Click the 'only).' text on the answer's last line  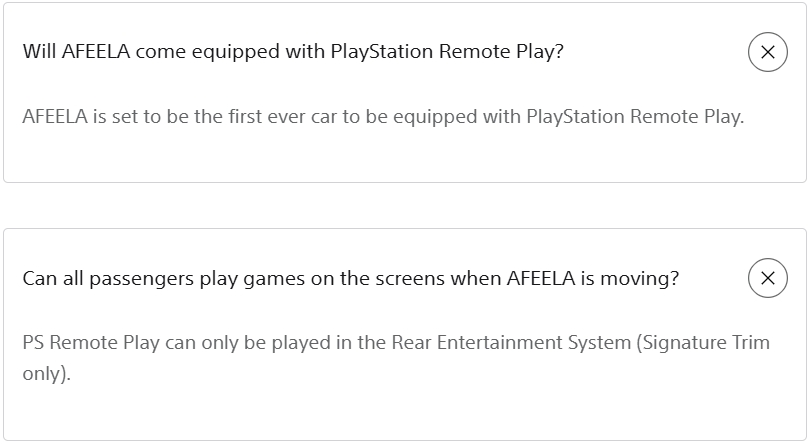point(46,375)
